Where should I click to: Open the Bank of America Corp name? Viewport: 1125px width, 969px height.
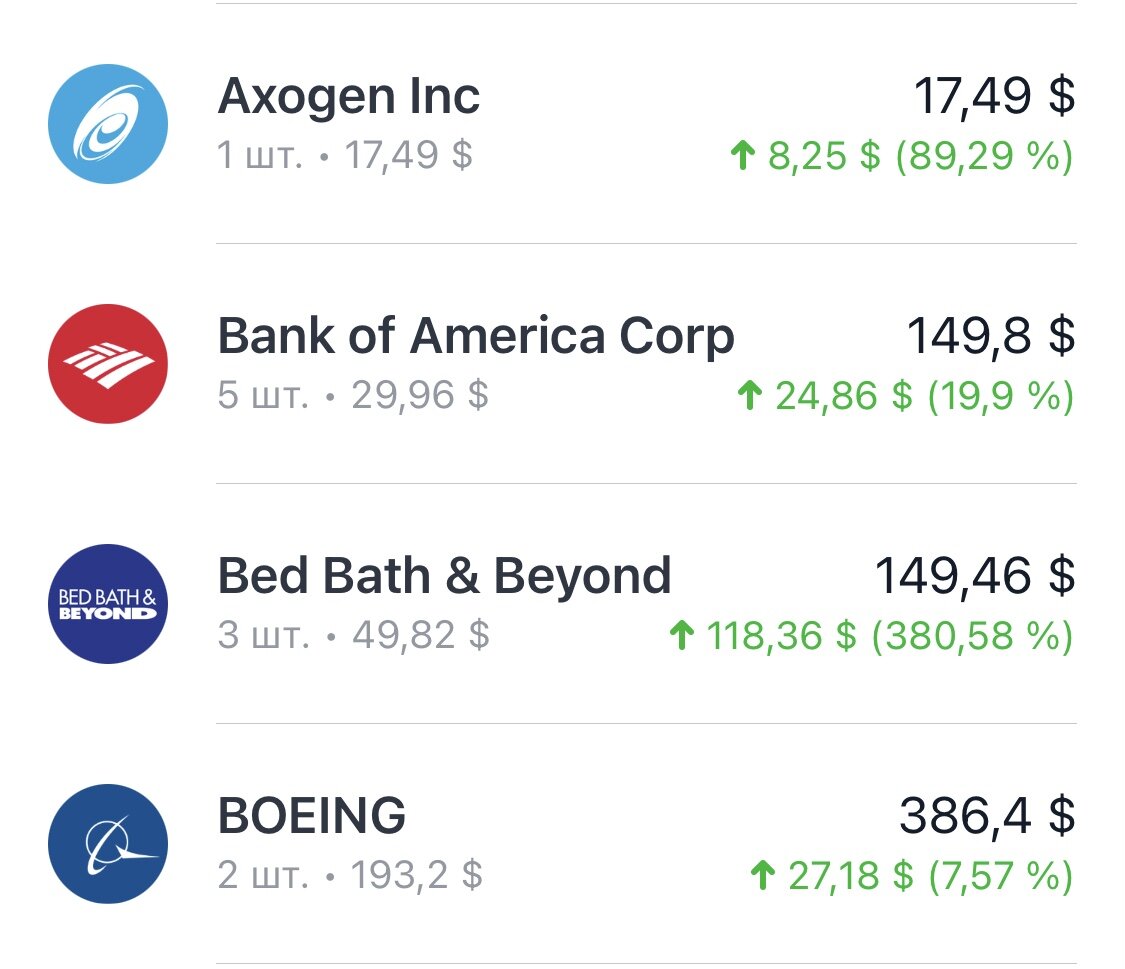tap(476, 336)
